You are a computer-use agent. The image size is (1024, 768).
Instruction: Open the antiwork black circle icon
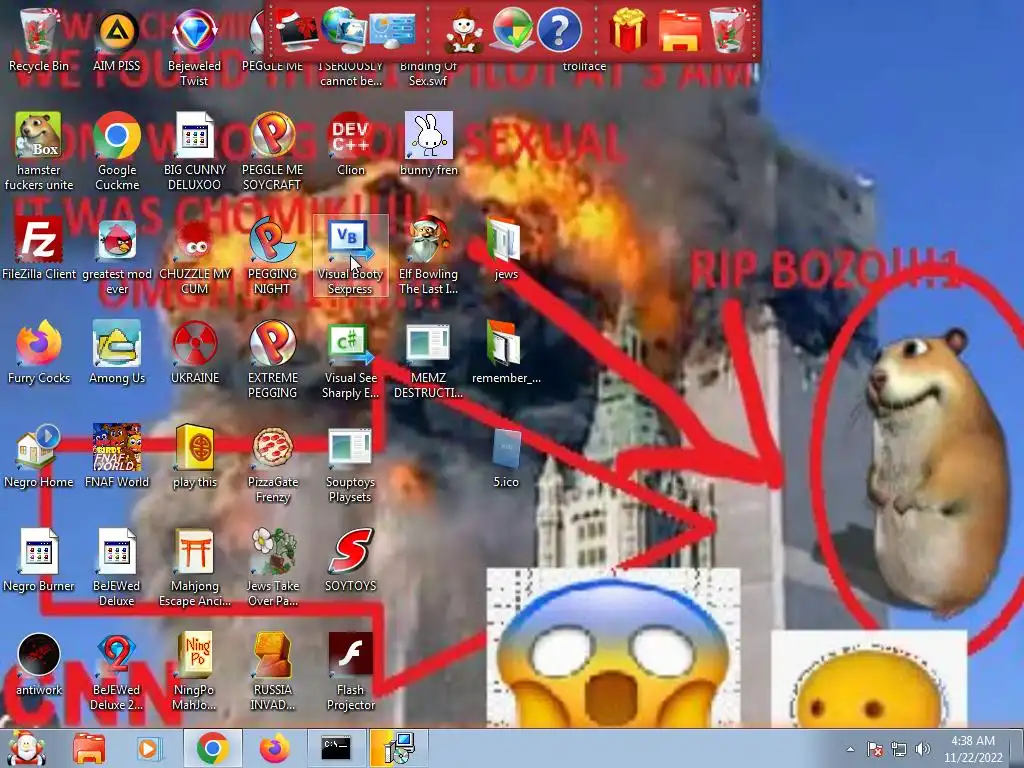(39, 664)
